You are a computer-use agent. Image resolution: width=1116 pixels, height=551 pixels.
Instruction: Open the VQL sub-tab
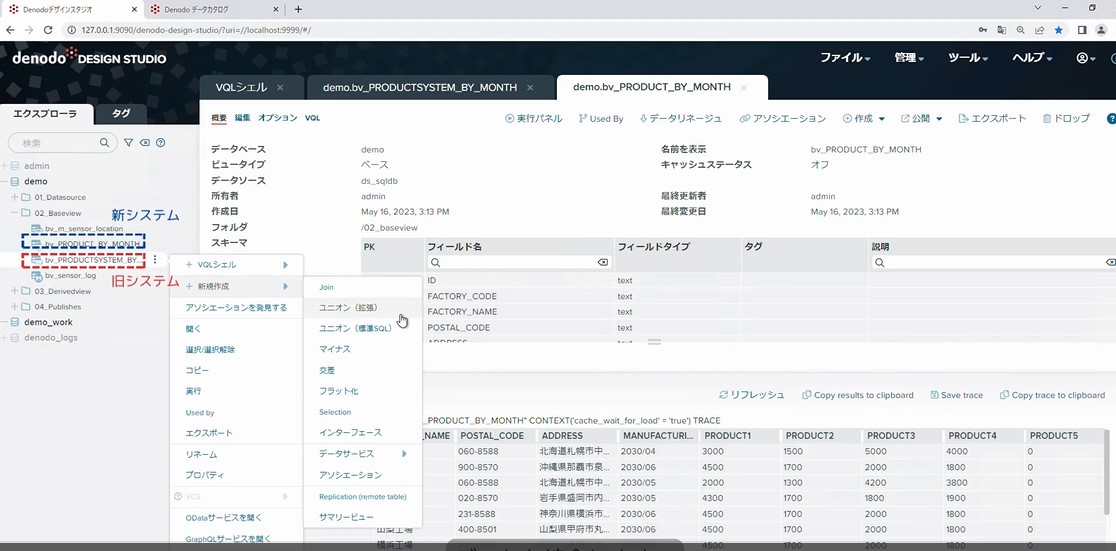(x=312, y=118)
